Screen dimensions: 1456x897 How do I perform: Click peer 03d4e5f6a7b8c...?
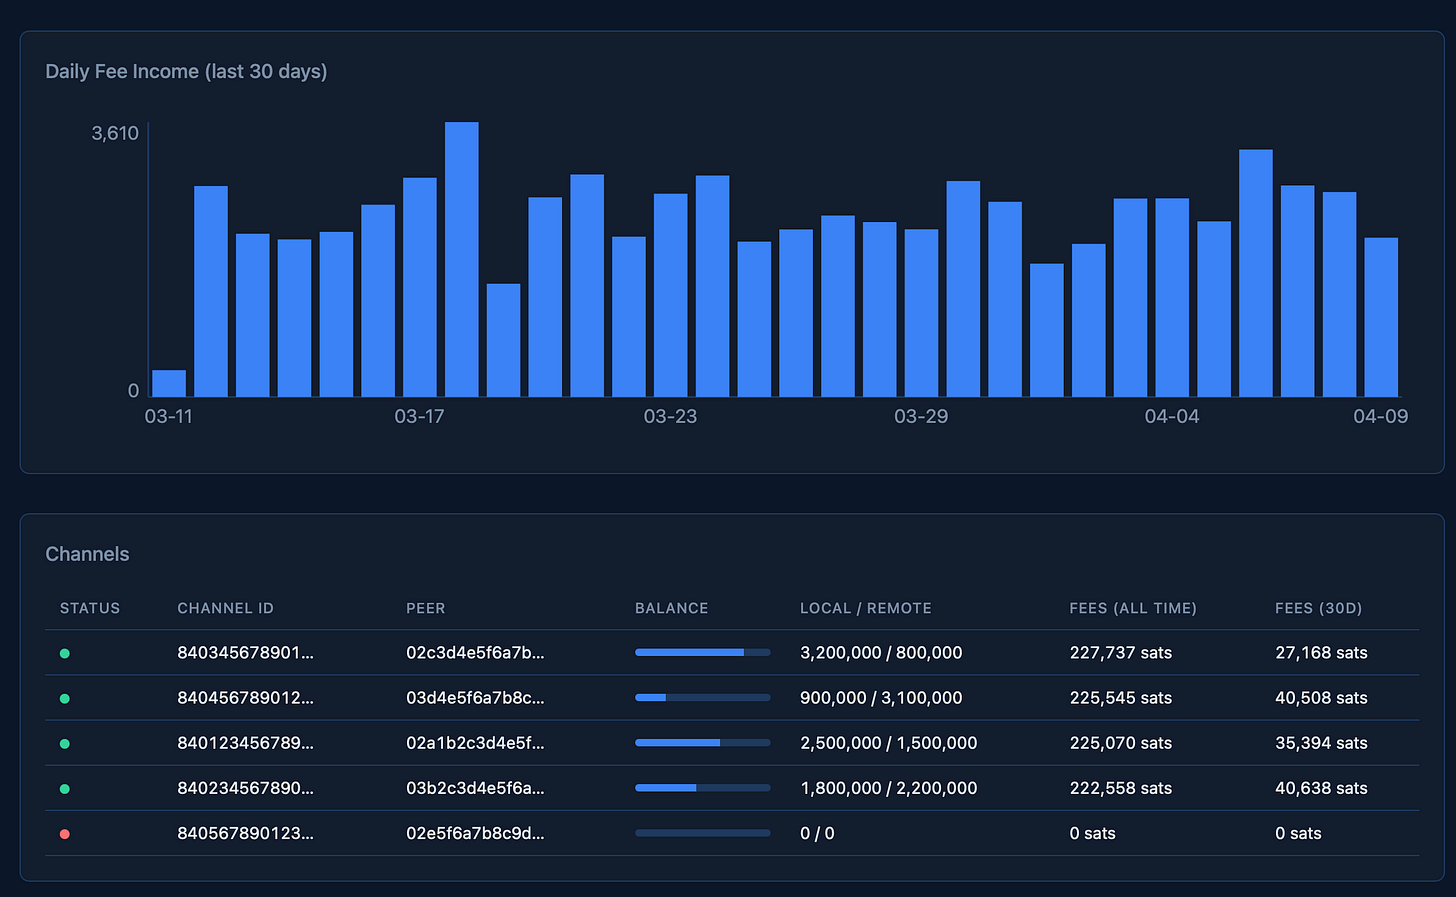coord(475,698)
